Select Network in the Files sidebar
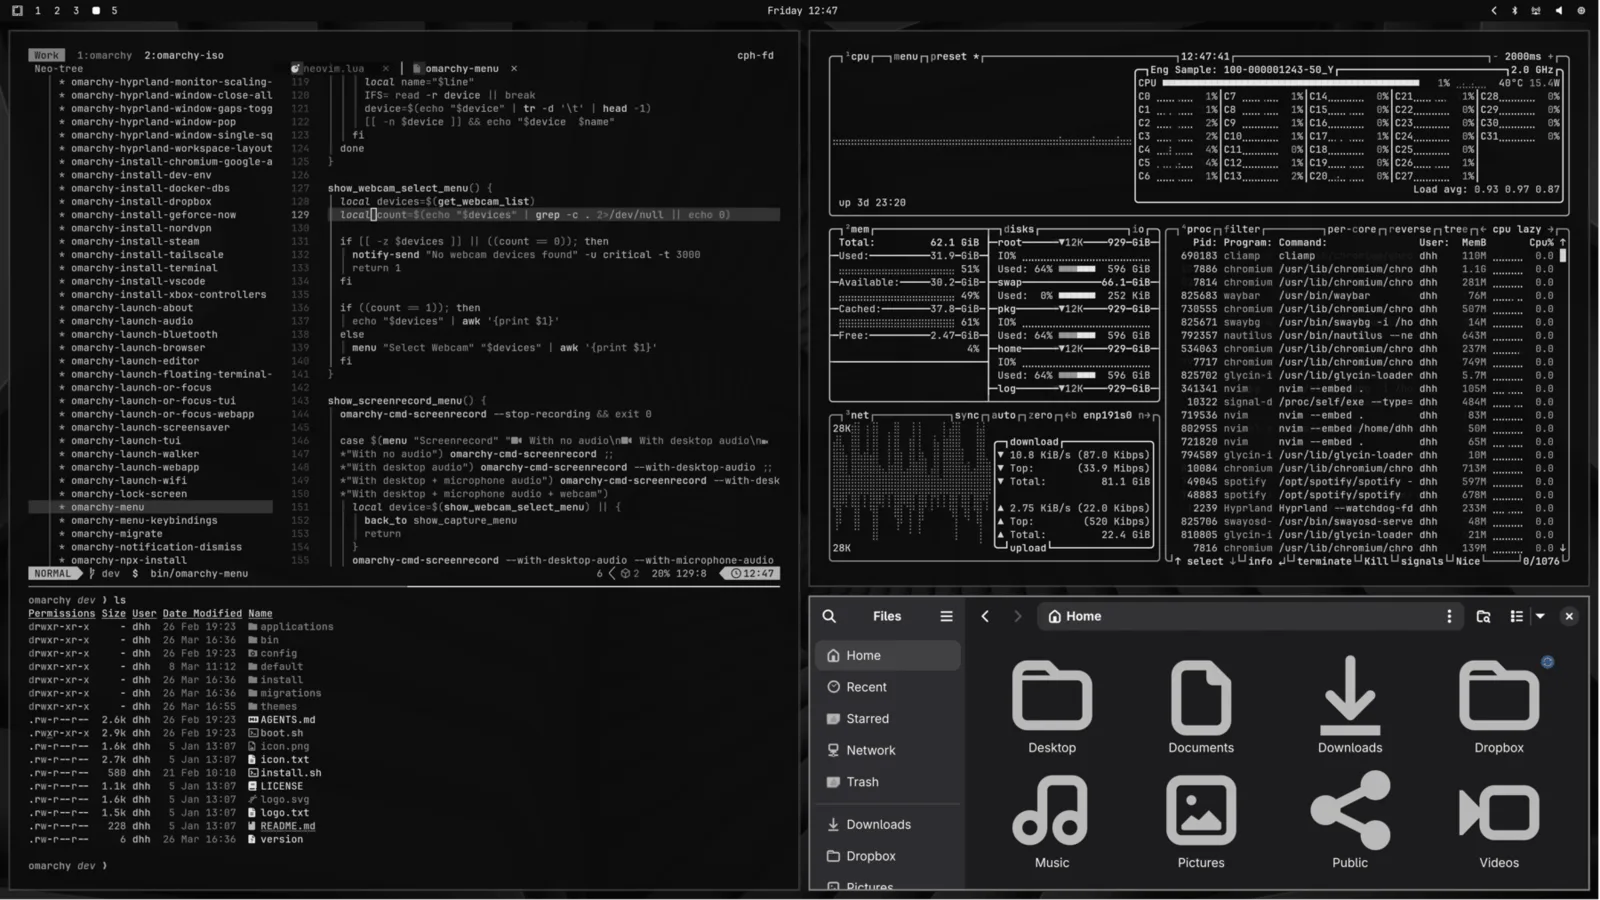 (888, 750)
